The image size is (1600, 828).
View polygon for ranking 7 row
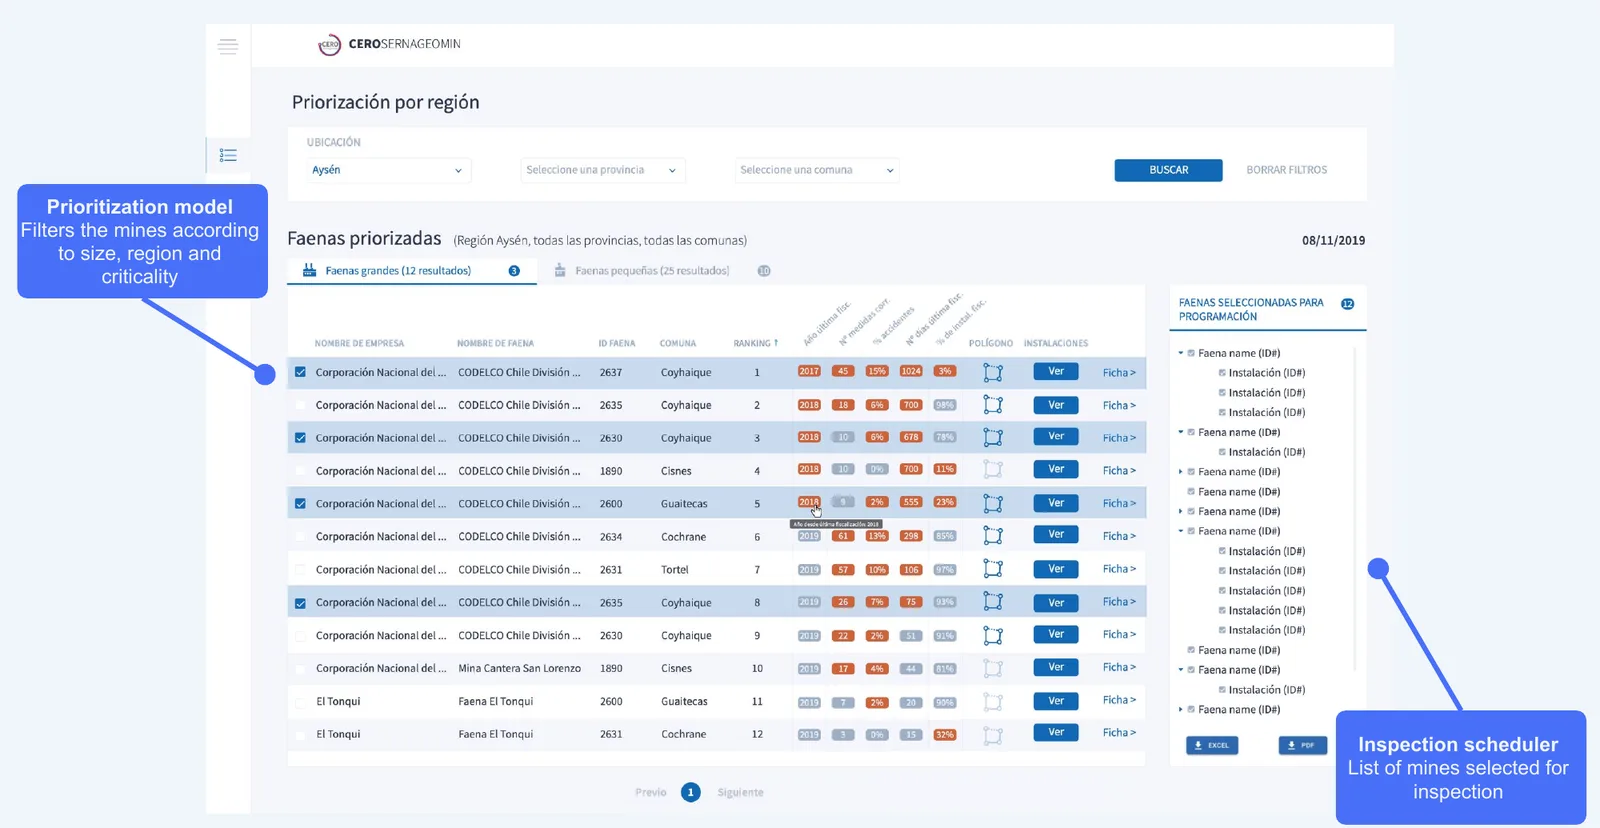[993, 569]
